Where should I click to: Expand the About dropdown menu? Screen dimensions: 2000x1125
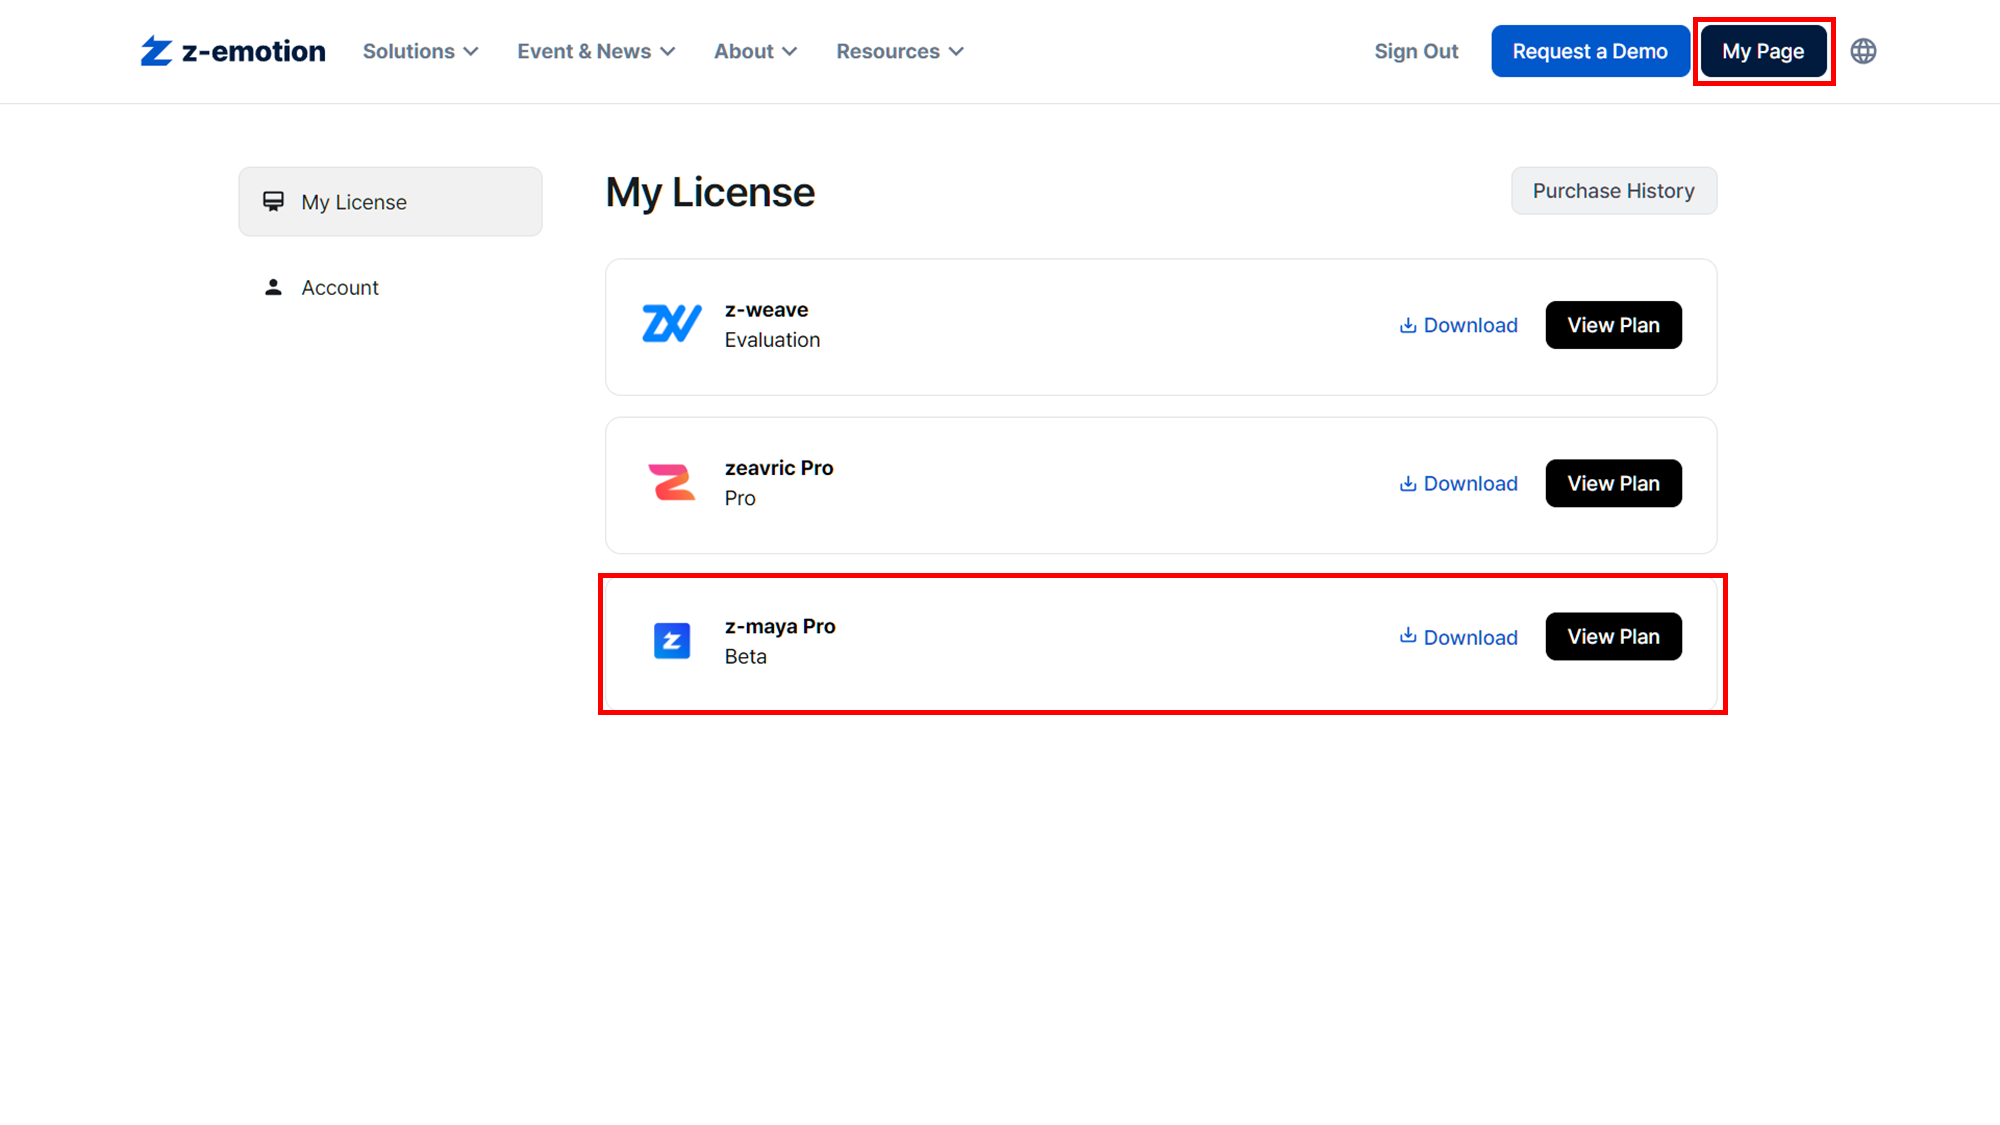coord(755,51)
